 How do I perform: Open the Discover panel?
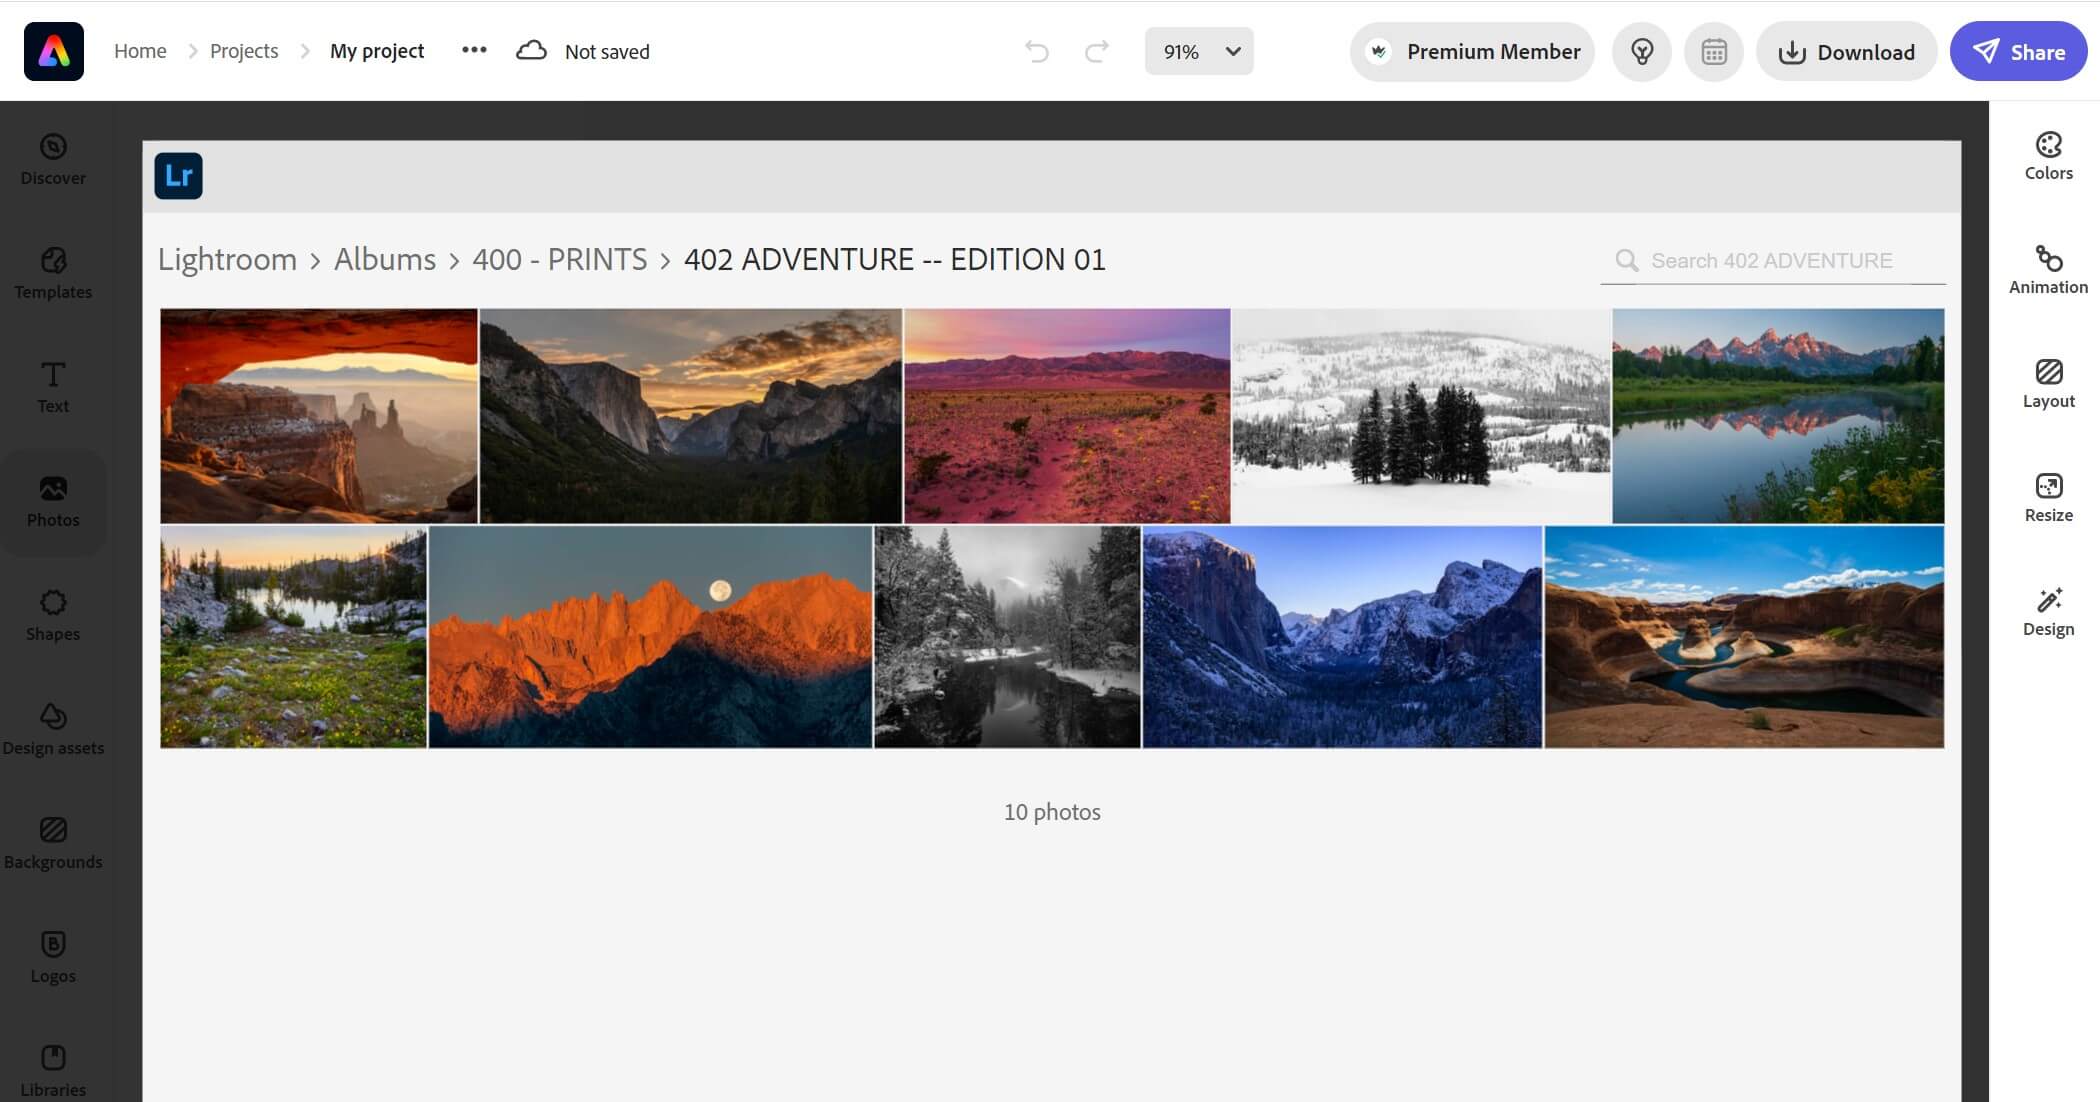pos(53,159)
